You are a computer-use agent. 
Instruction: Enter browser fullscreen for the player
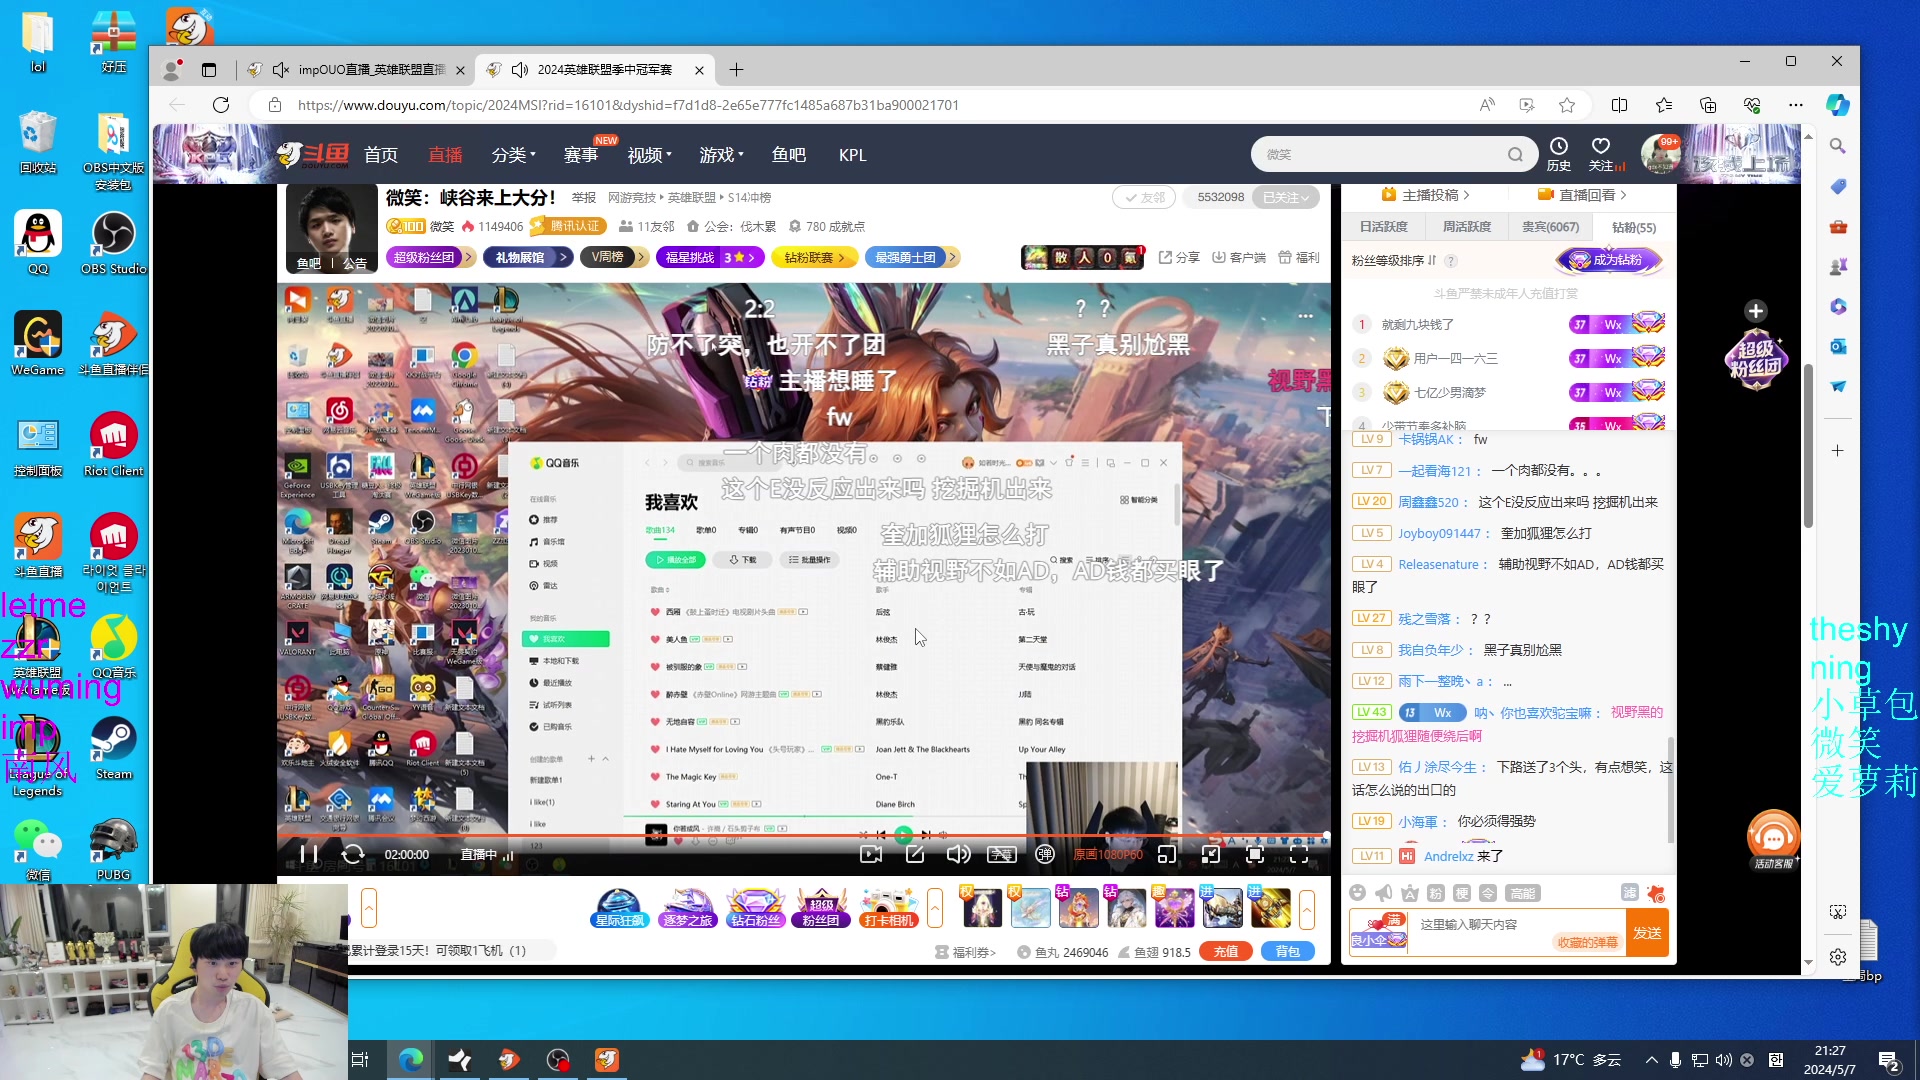click(x=1299, y=854)
